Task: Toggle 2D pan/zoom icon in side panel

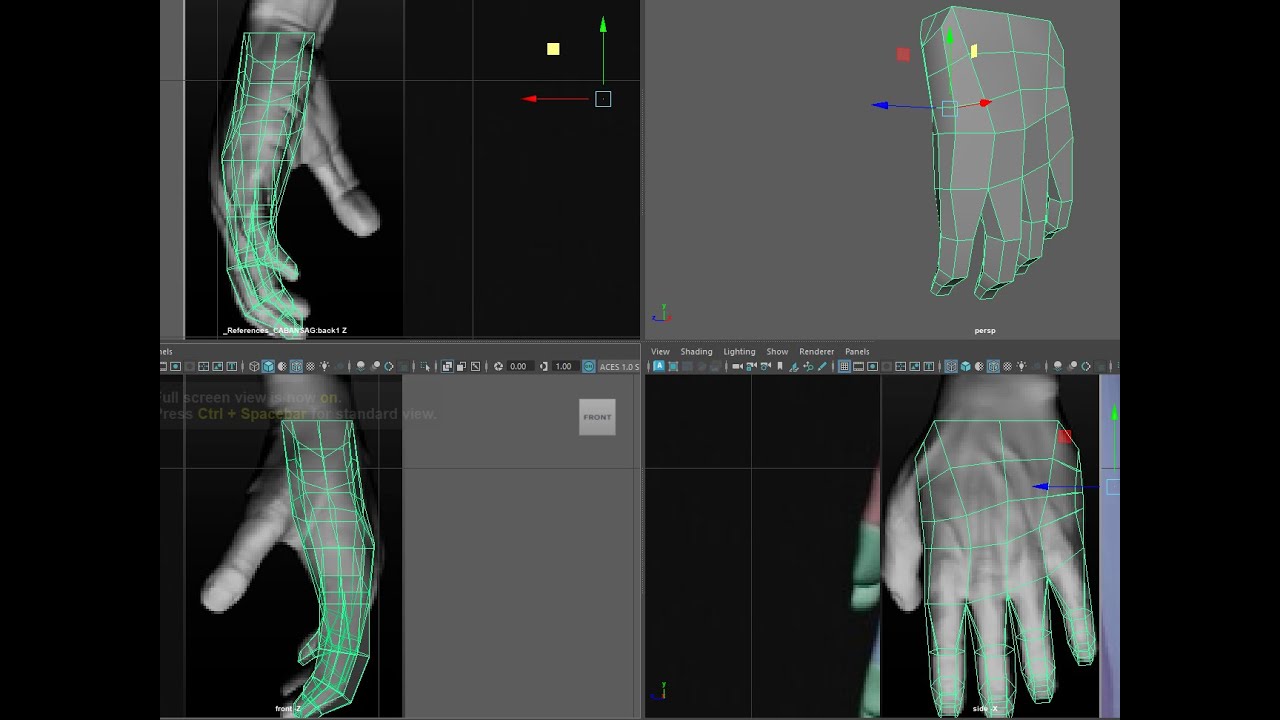Action: [x=808, y=366]
